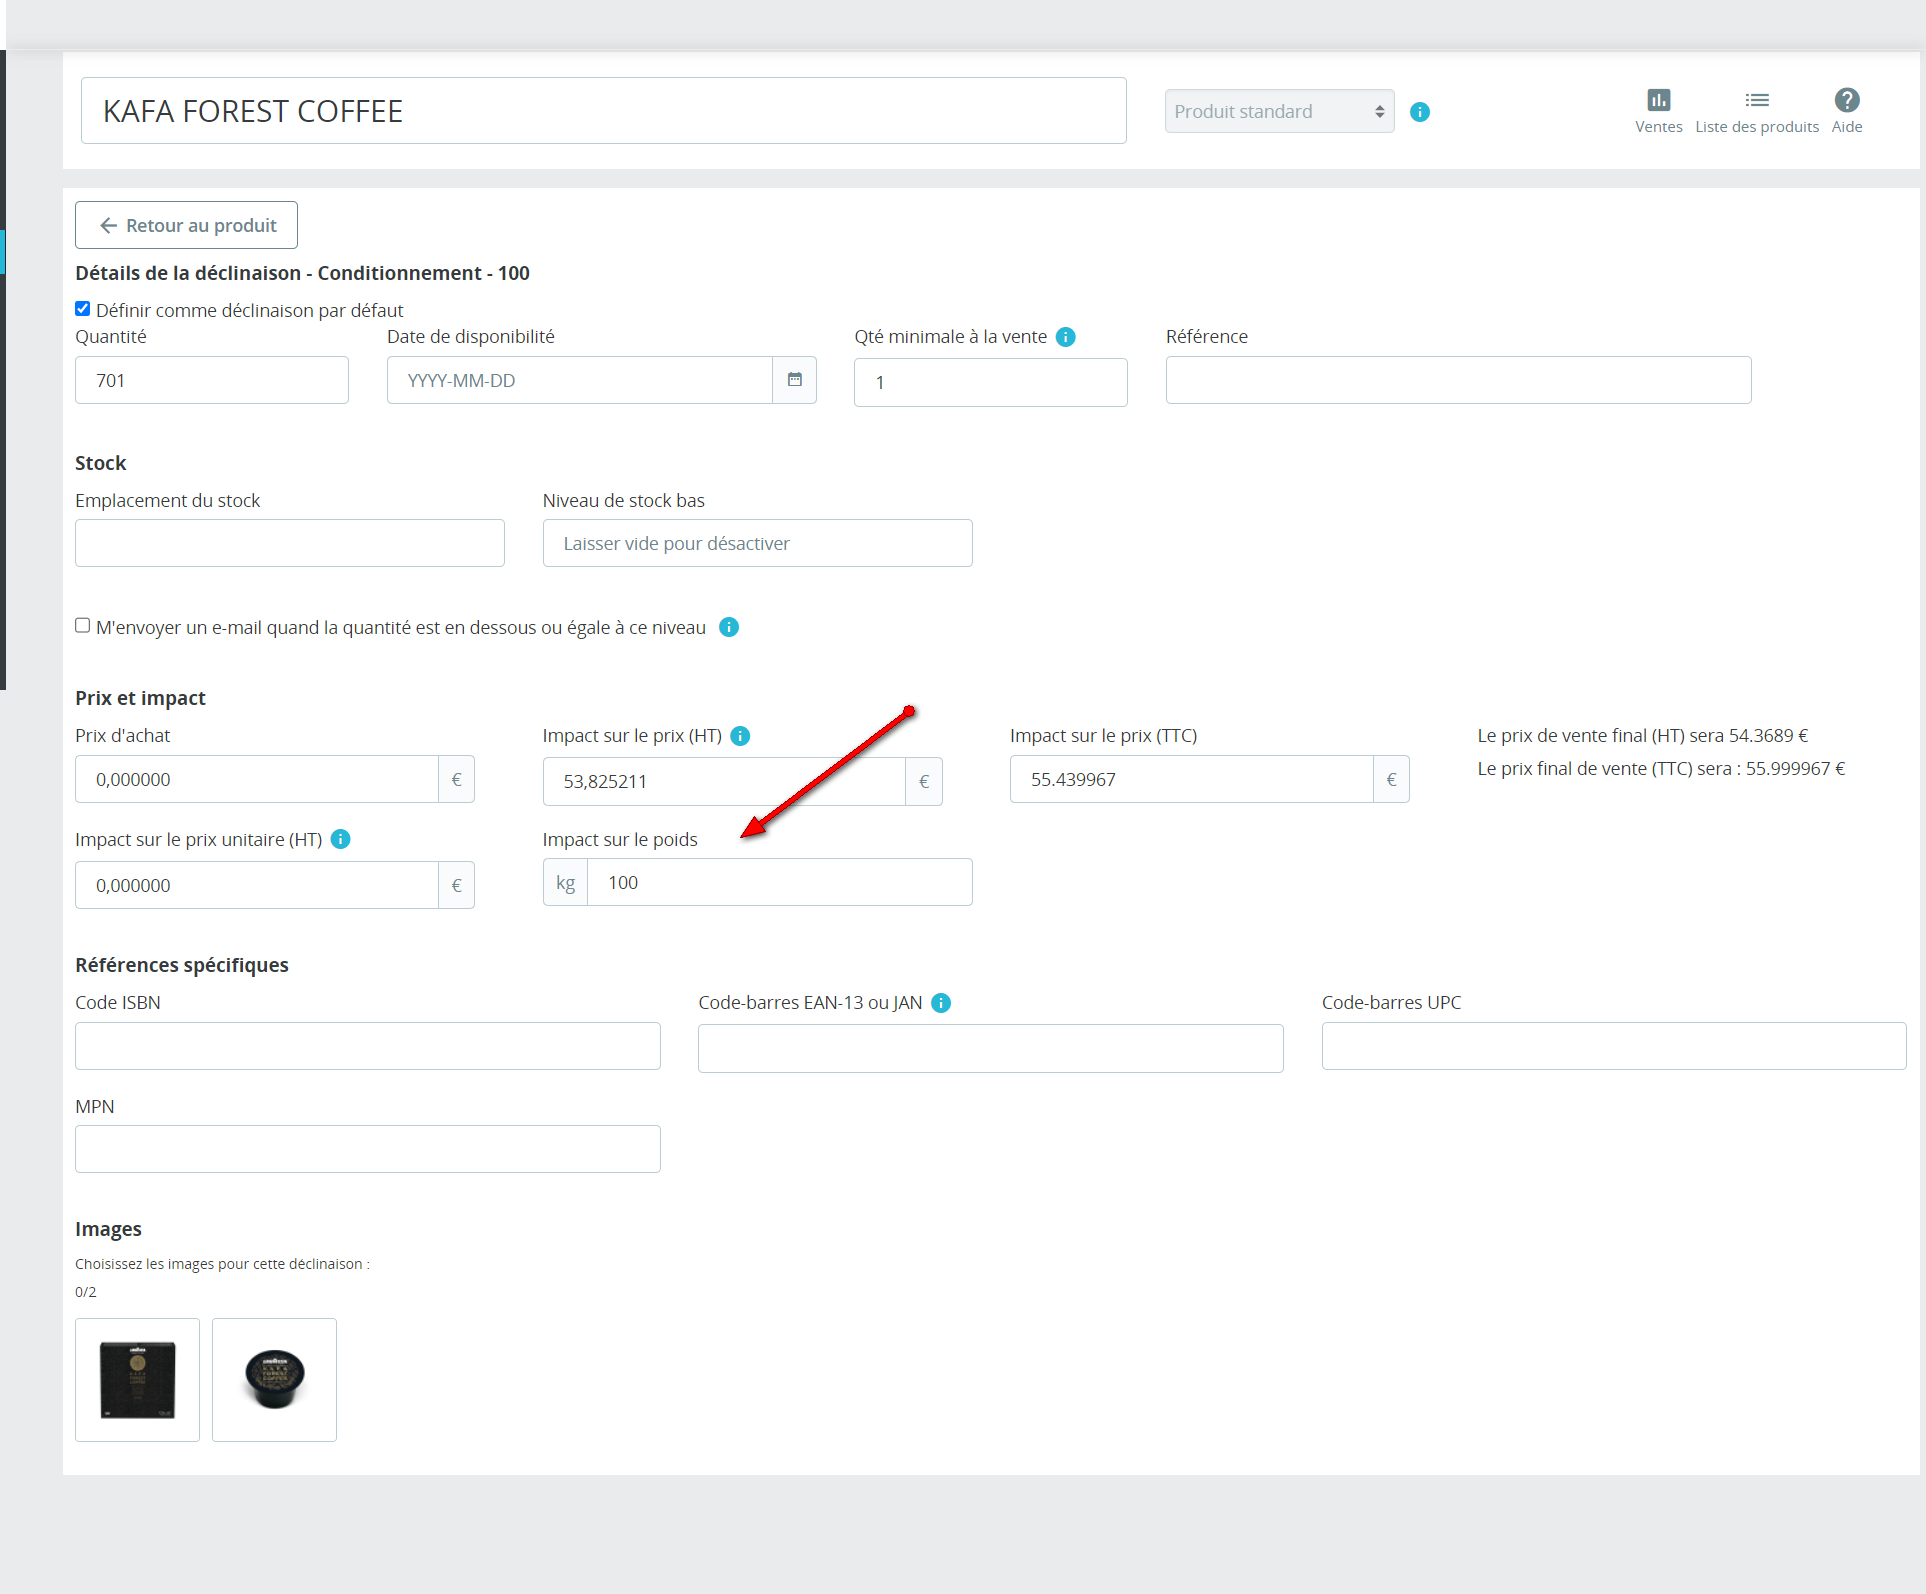Screen dimensions: 1926x1594
Task: Click the MPN input field
Action: [368, 1149]
